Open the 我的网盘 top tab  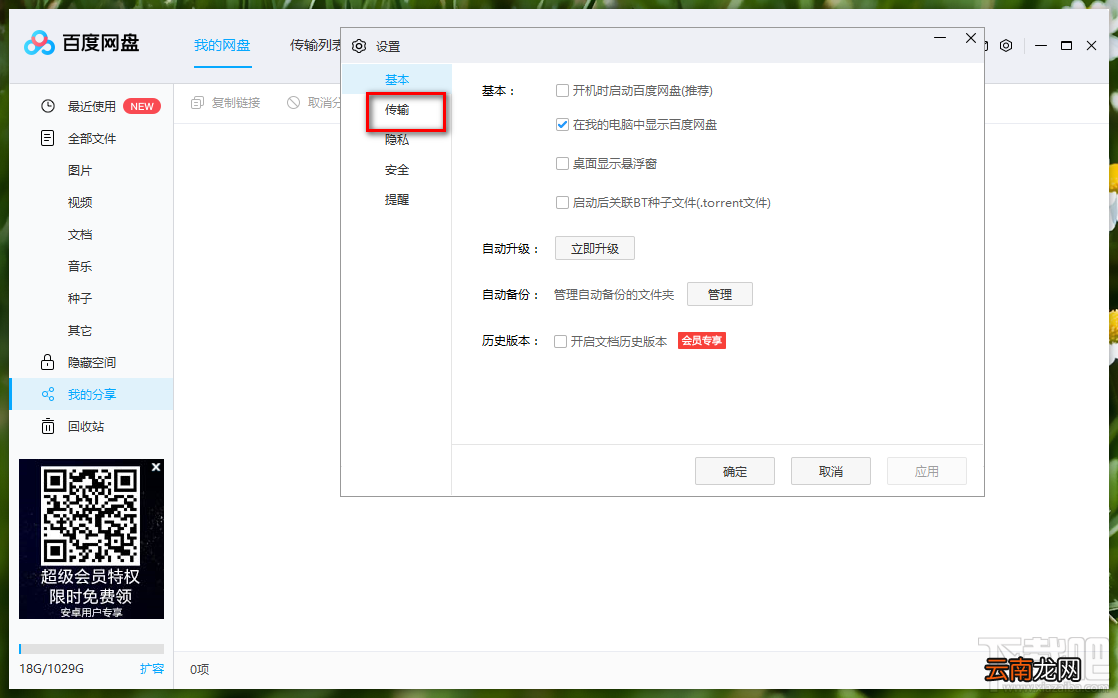click(x=222, y=46)
